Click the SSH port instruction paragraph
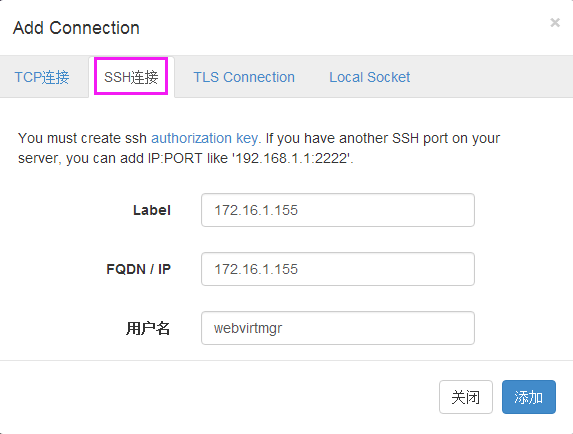Viewport: 573px width, 434px height. pos(259,148)
